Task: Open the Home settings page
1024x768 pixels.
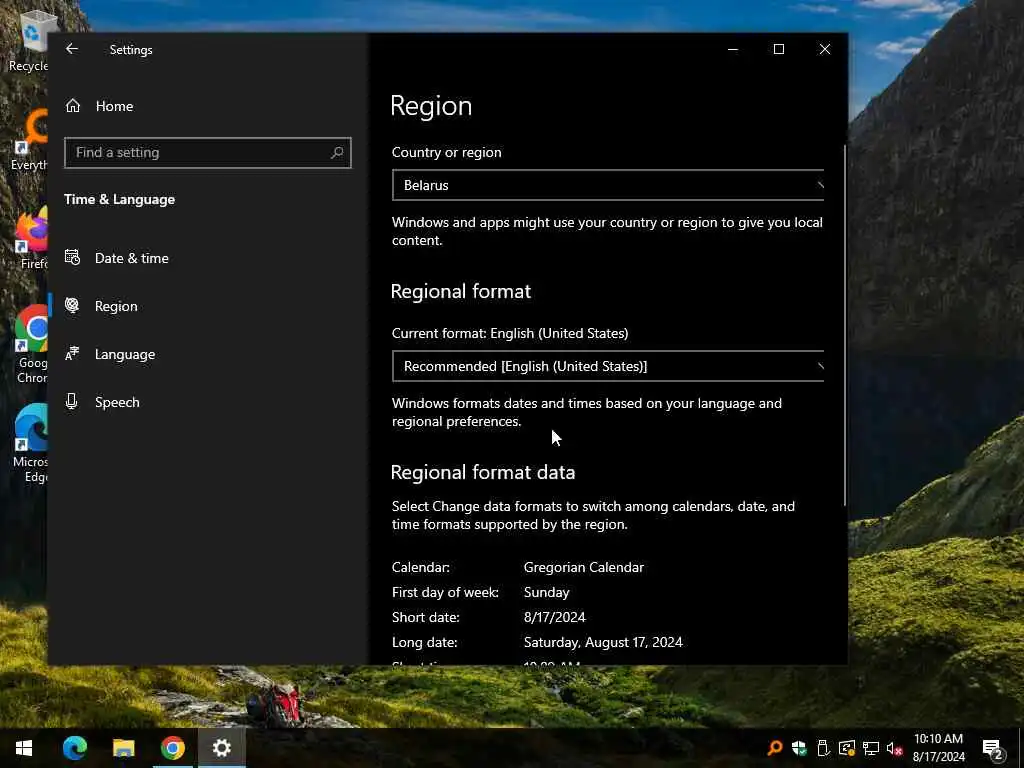Action: 208,106
